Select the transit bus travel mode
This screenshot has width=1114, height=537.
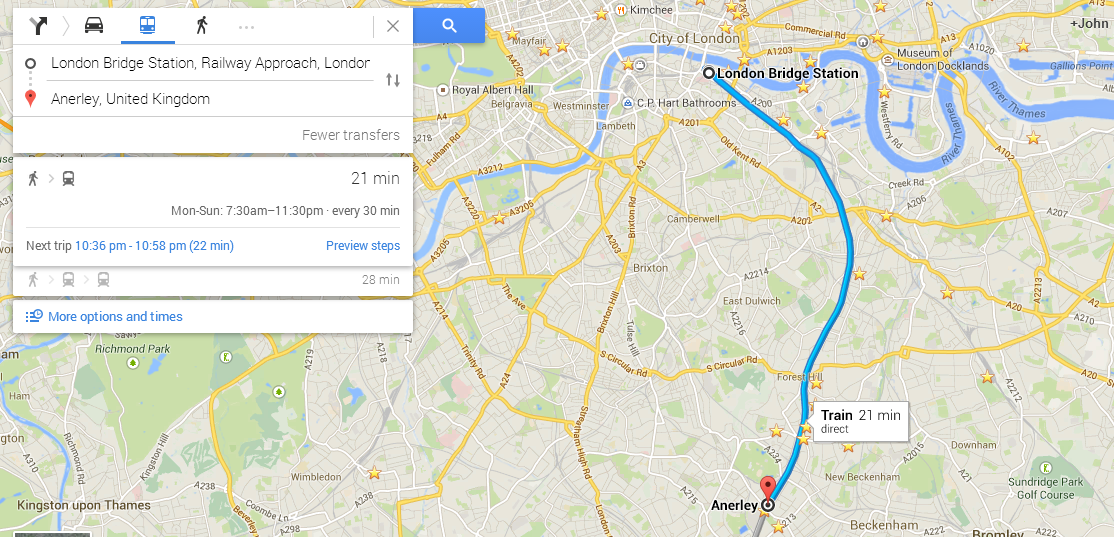click(x=147, y=26)
